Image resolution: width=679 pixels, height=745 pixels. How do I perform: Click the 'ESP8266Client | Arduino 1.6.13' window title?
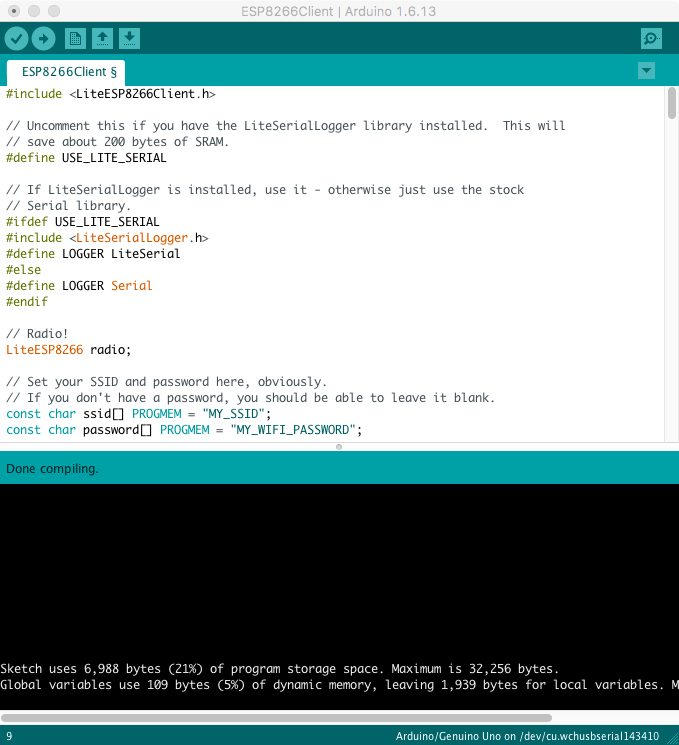tap(338, 11)
